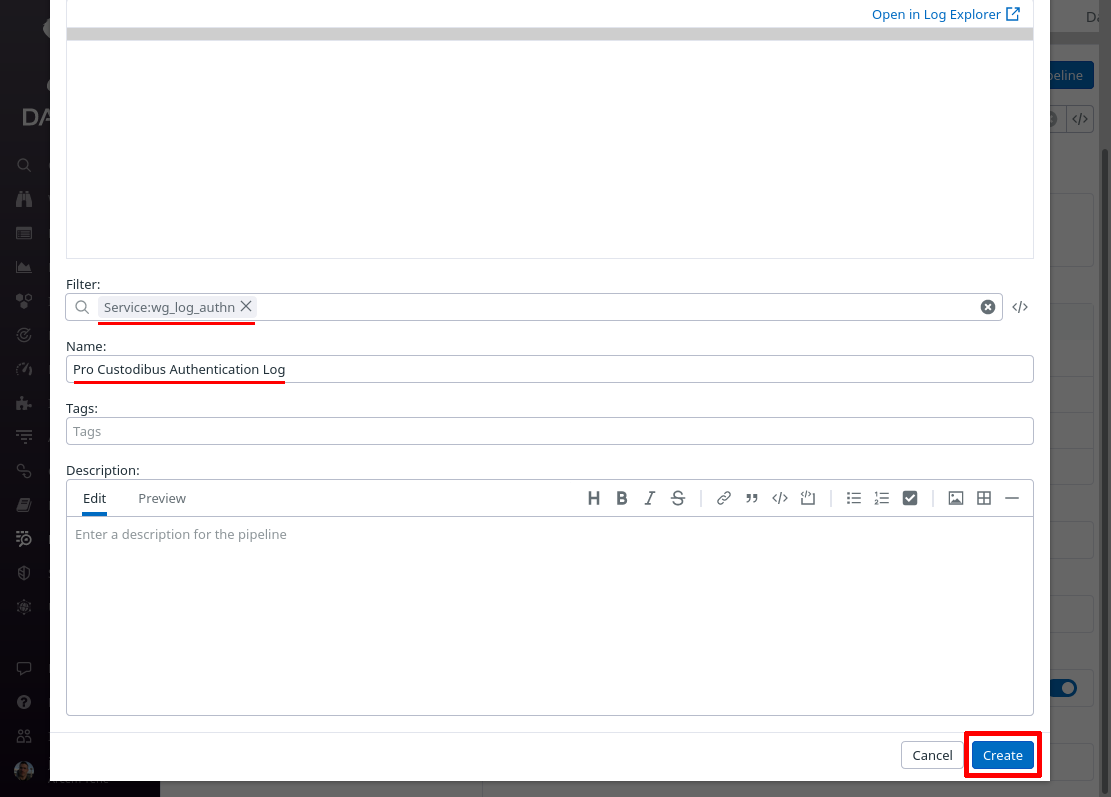Insert a numbered list
Image resolution: width=1111 pixels, height=797 pixels.
(881, 498)
